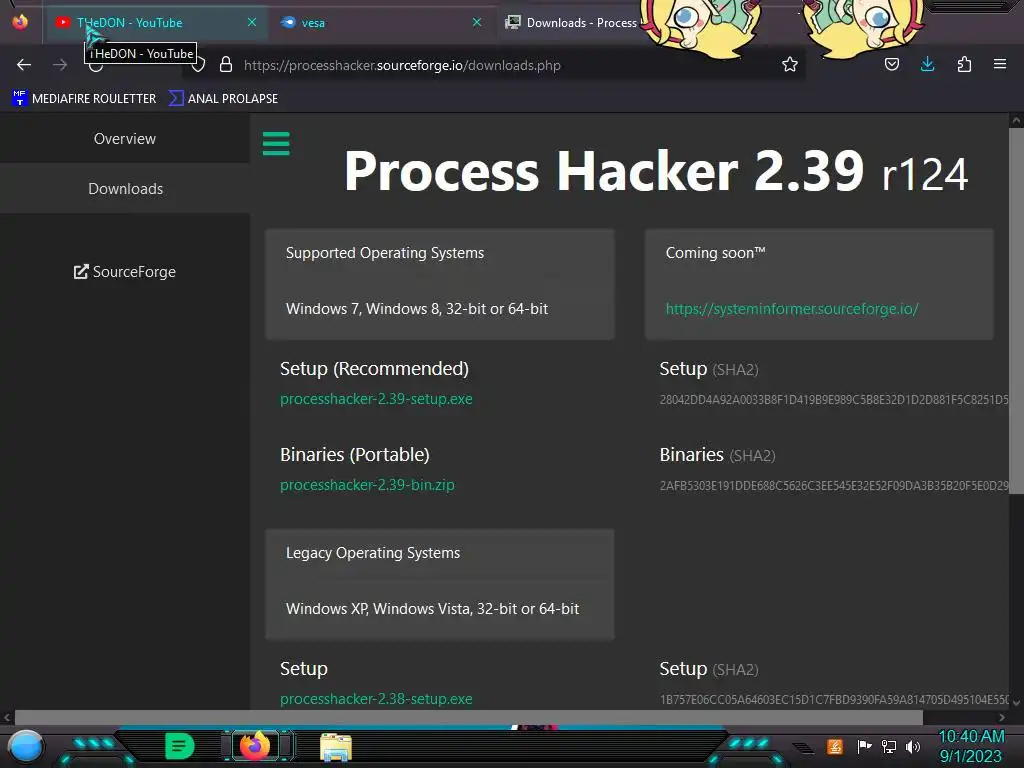Click the vertical scrollbar thumb
This screenshot has height=768, width=1024.
[x=1016, y=311]
